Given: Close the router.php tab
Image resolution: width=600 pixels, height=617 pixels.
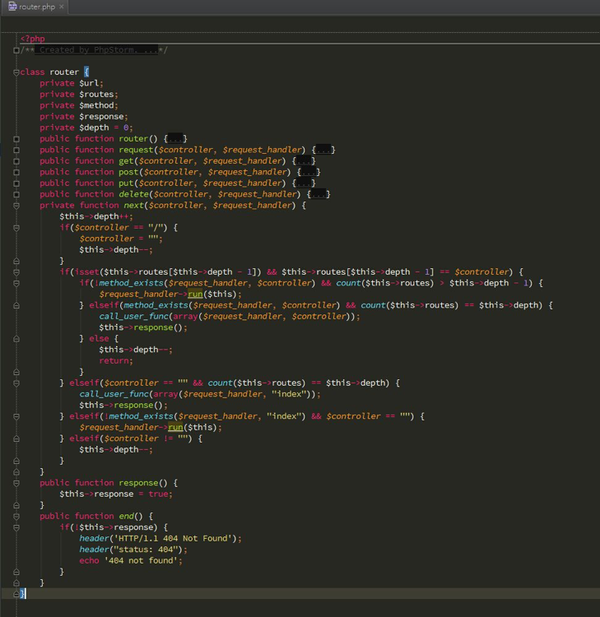Looking at the screenshot, I should point(63,7).
